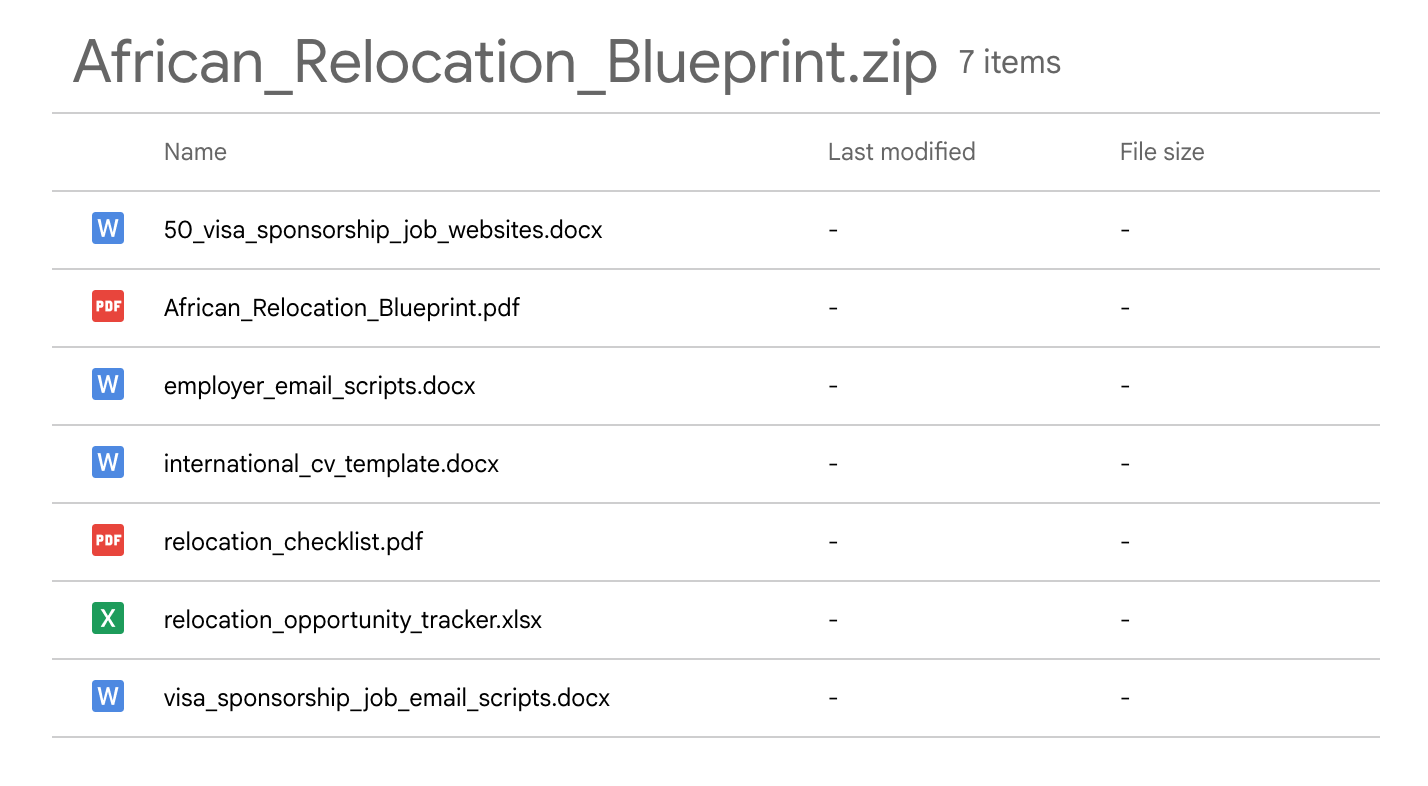The image size is (1428, 786).
Task: Open relocation_checklist.pdf file name
Action: click(293, 542)
